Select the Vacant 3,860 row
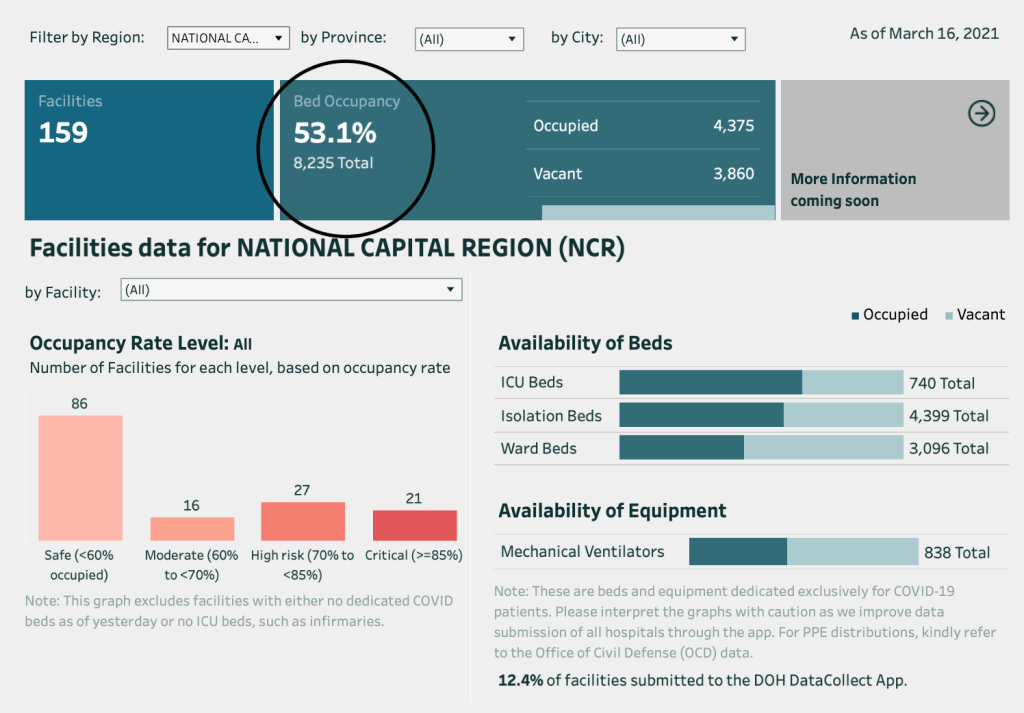This screenshot has width=1024, height=713. point(643,174)
